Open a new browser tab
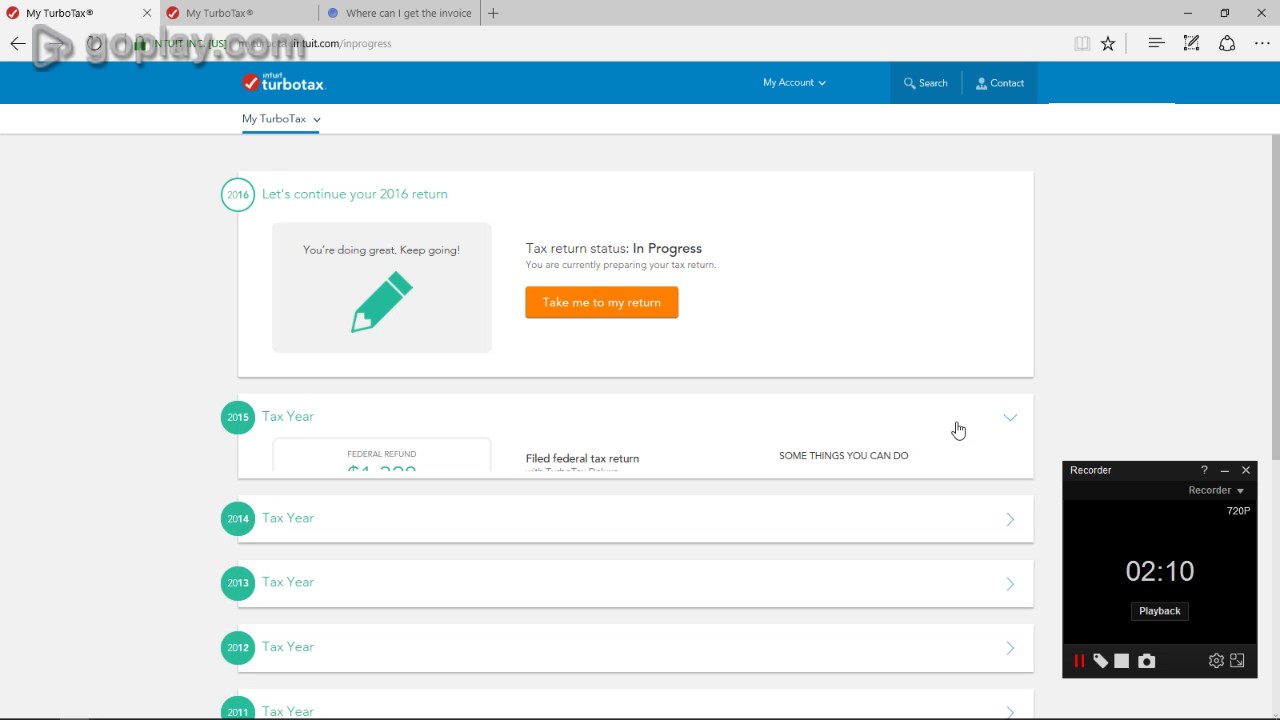Screen dimensions: 1280x720 click(493, 13)
